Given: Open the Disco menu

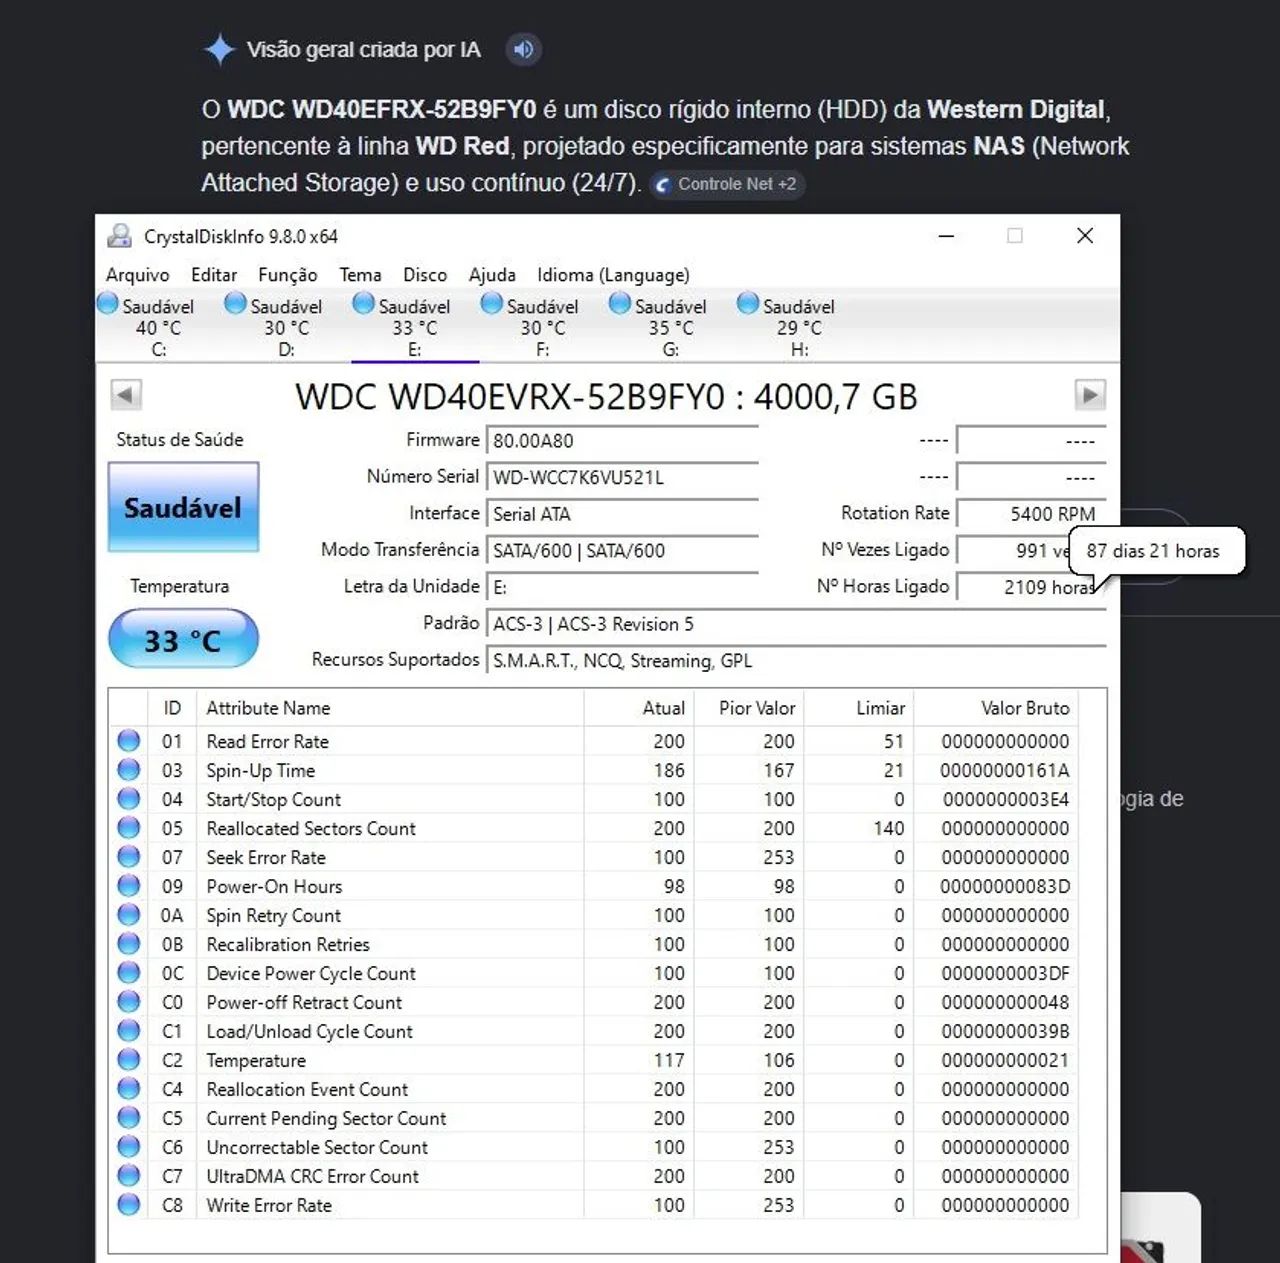Looking at the screenshot, I should (425, 275).
